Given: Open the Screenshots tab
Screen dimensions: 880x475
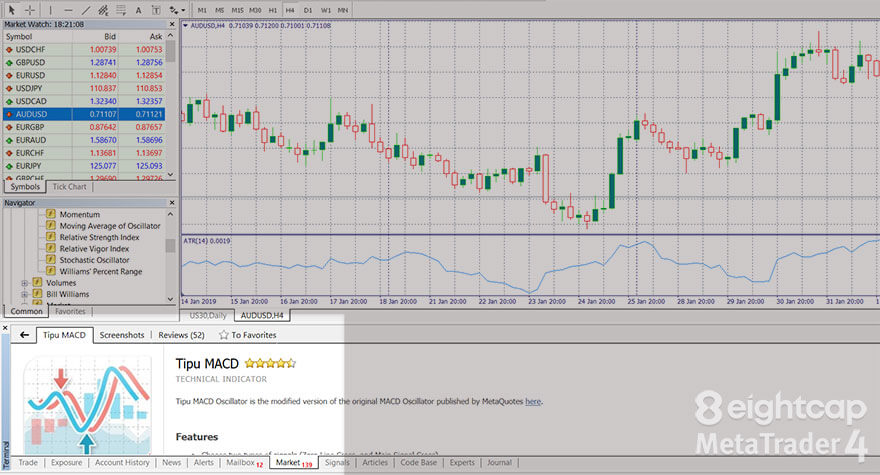Looking at the screenshot, I should pyautogui.click(x=122, y=335).
